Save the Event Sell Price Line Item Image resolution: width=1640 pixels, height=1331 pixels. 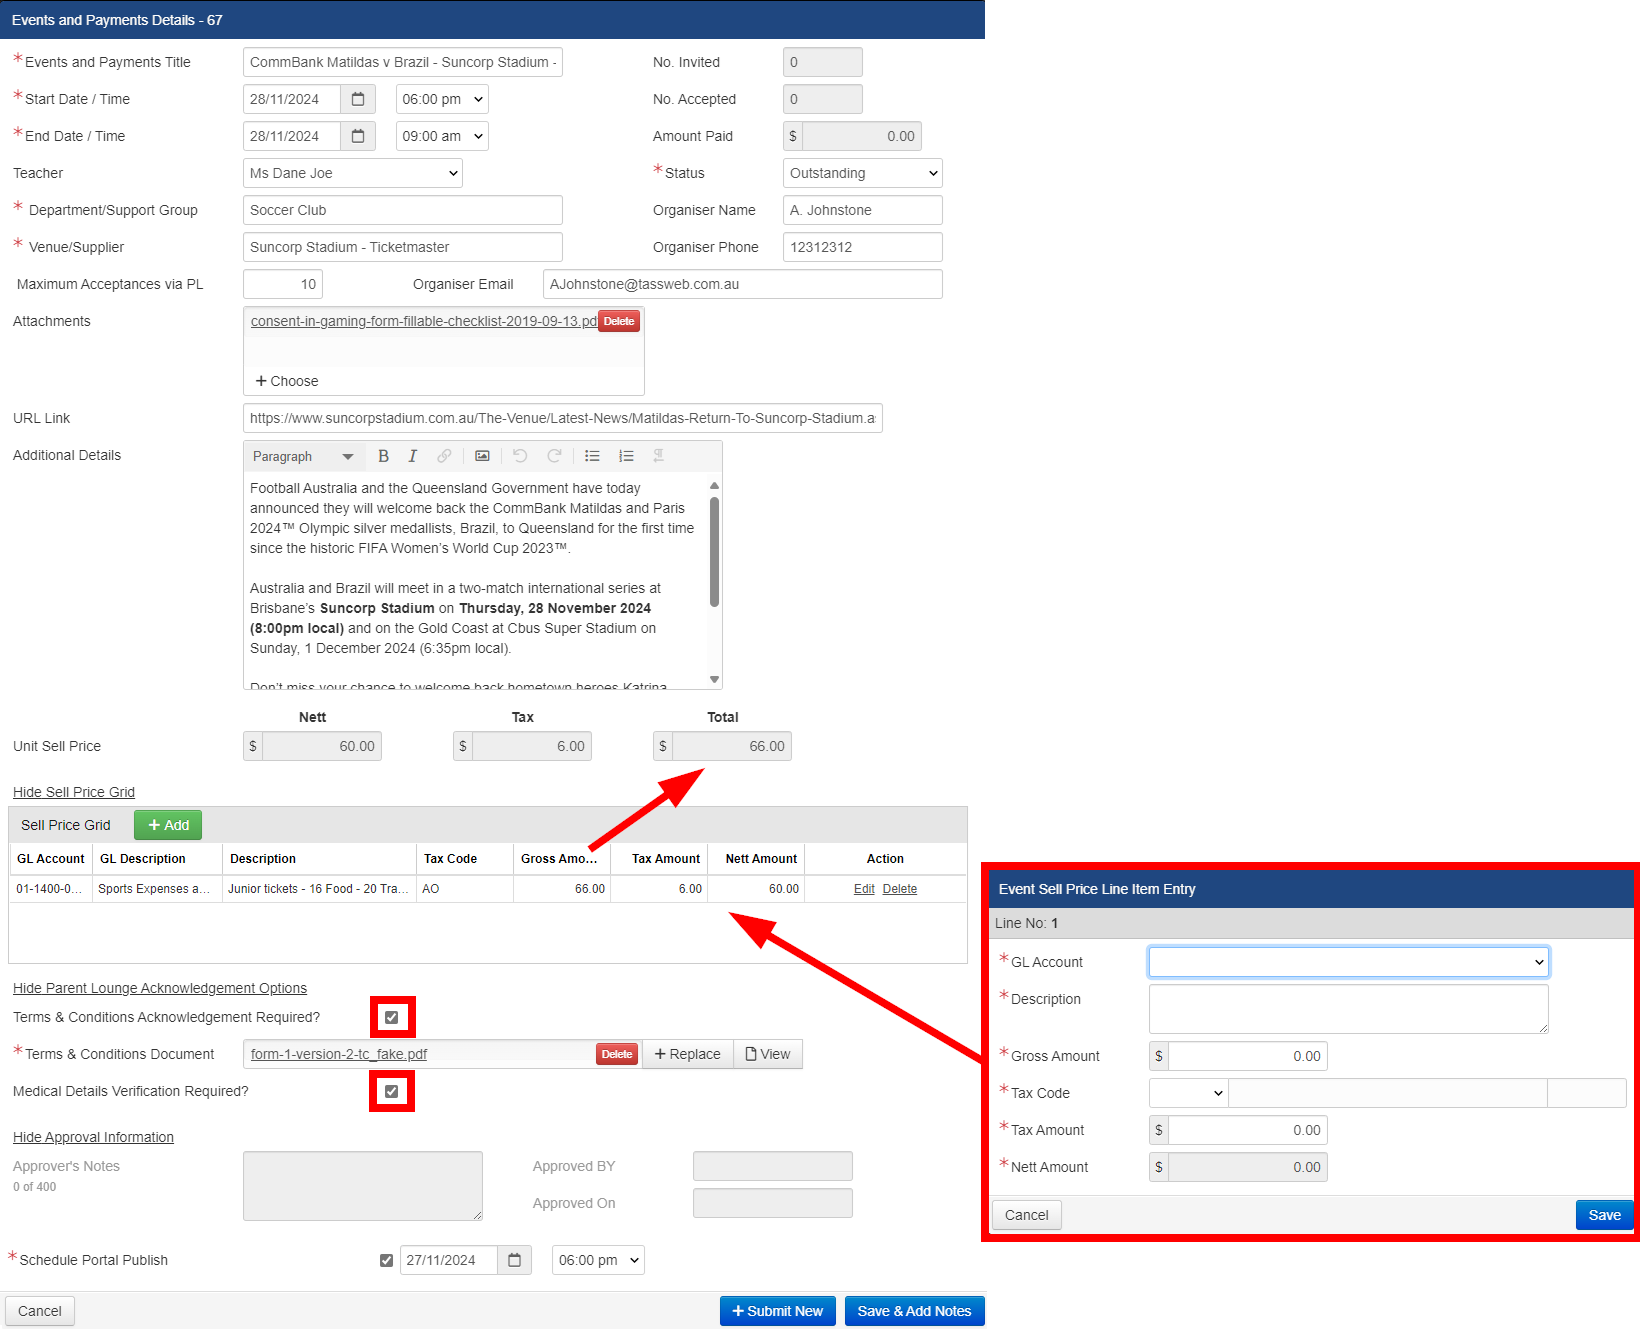coord(1604,1215)
